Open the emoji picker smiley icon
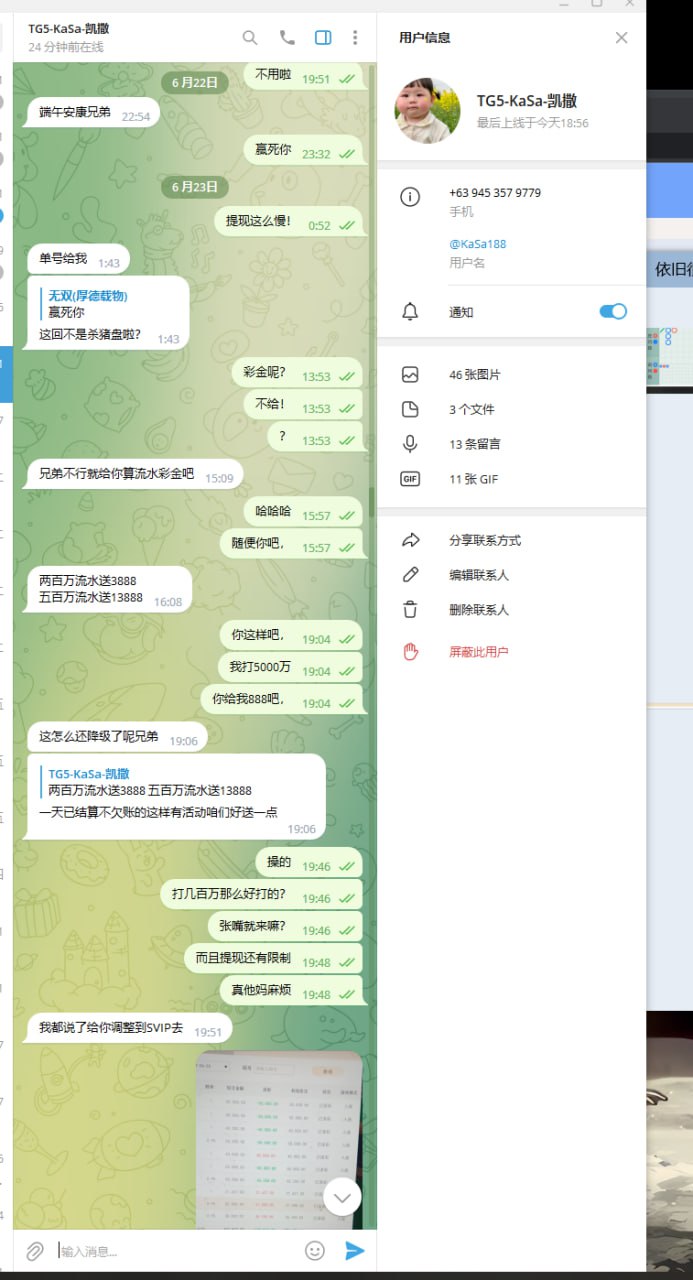The height and width of the screenshot is (1280, 693). point(315,1251)
